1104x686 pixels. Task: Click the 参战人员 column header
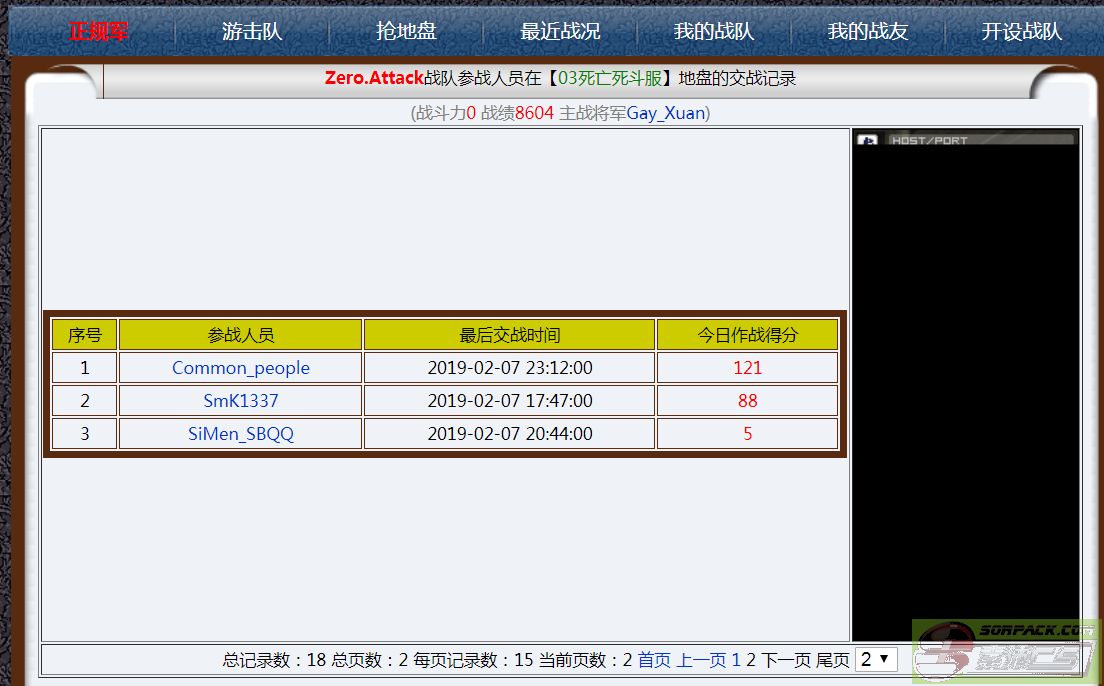[x=241, y=335]
